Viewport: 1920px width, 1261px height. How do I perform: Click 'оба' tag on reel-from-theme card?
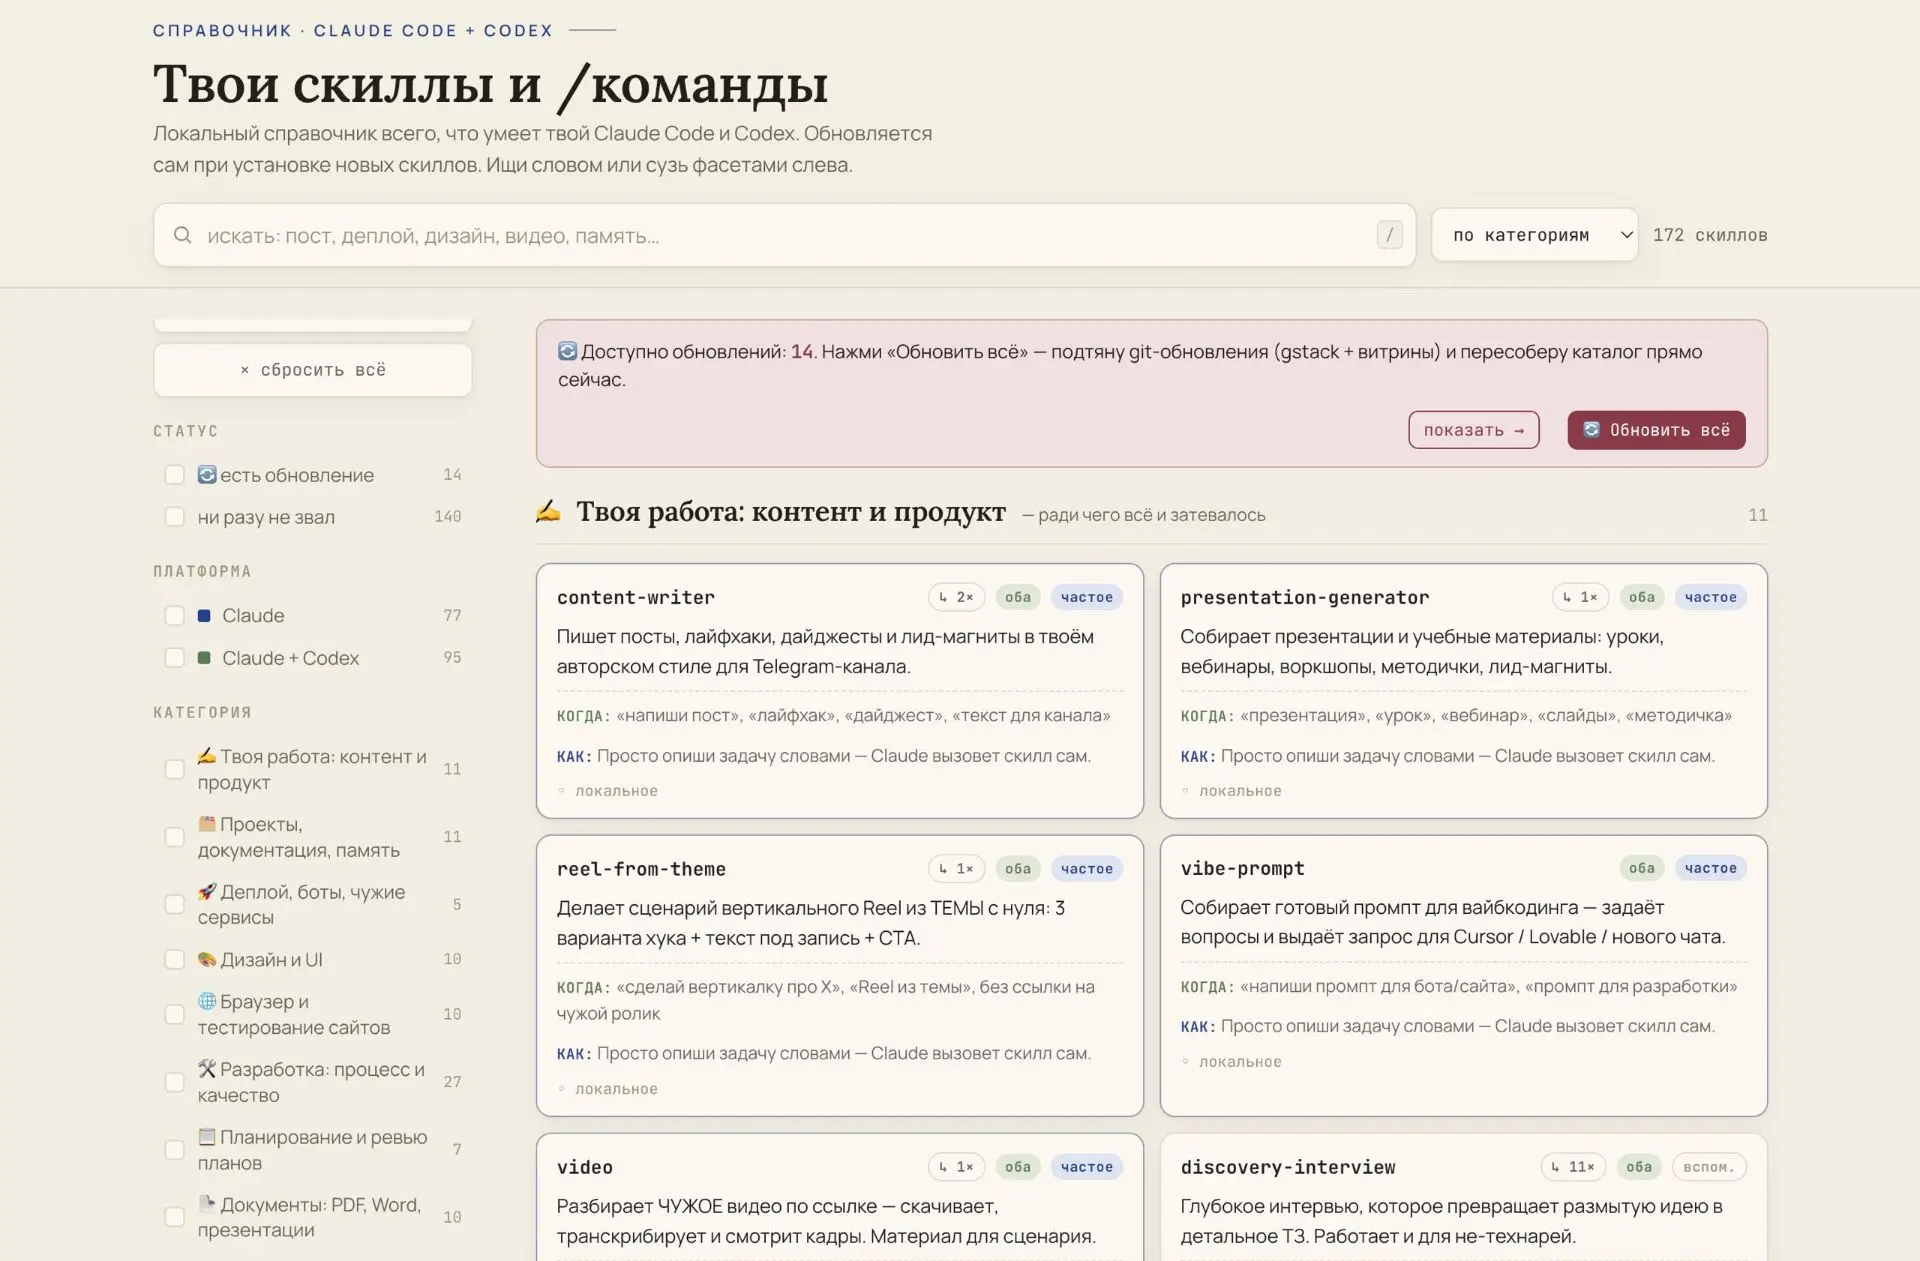click(x=1017, y=868)
